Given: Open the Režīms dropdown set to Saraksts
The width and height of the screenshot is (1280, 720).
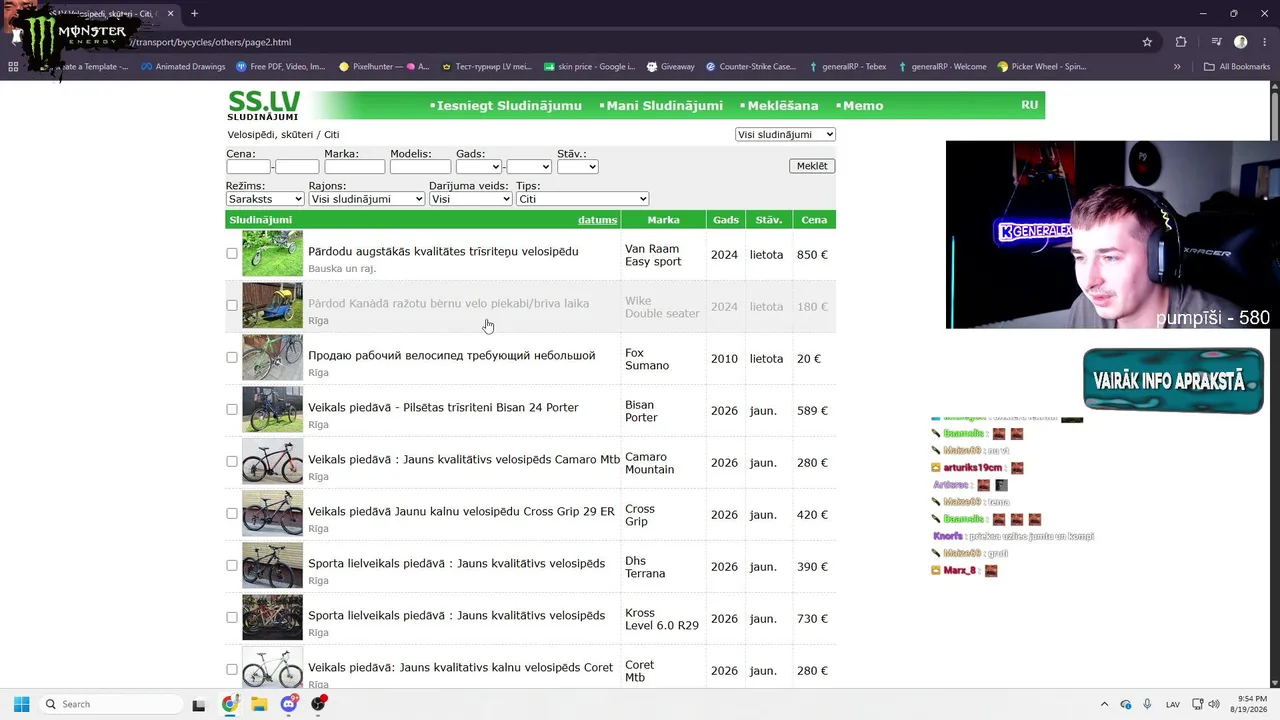Looking at the screenshot, I should (x=265, y=199).
